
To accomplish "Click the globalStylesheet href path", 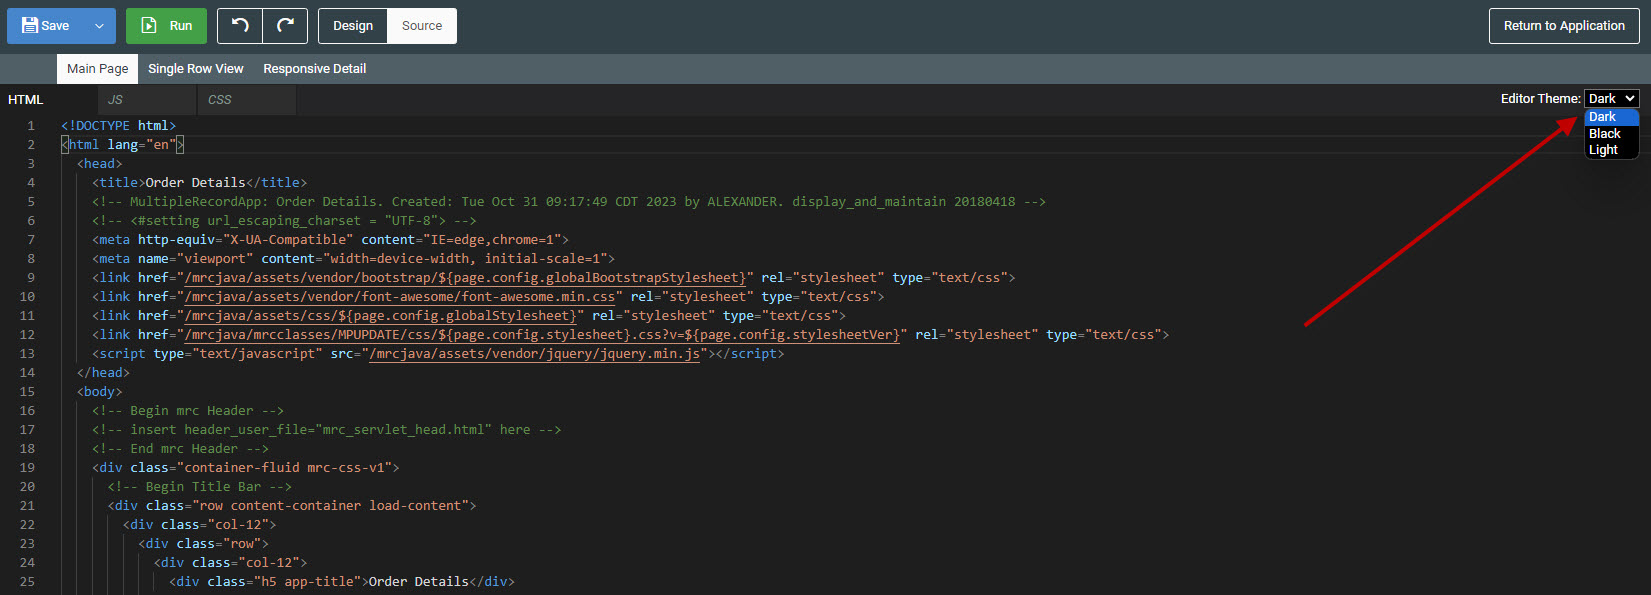I will pos(380,316).
